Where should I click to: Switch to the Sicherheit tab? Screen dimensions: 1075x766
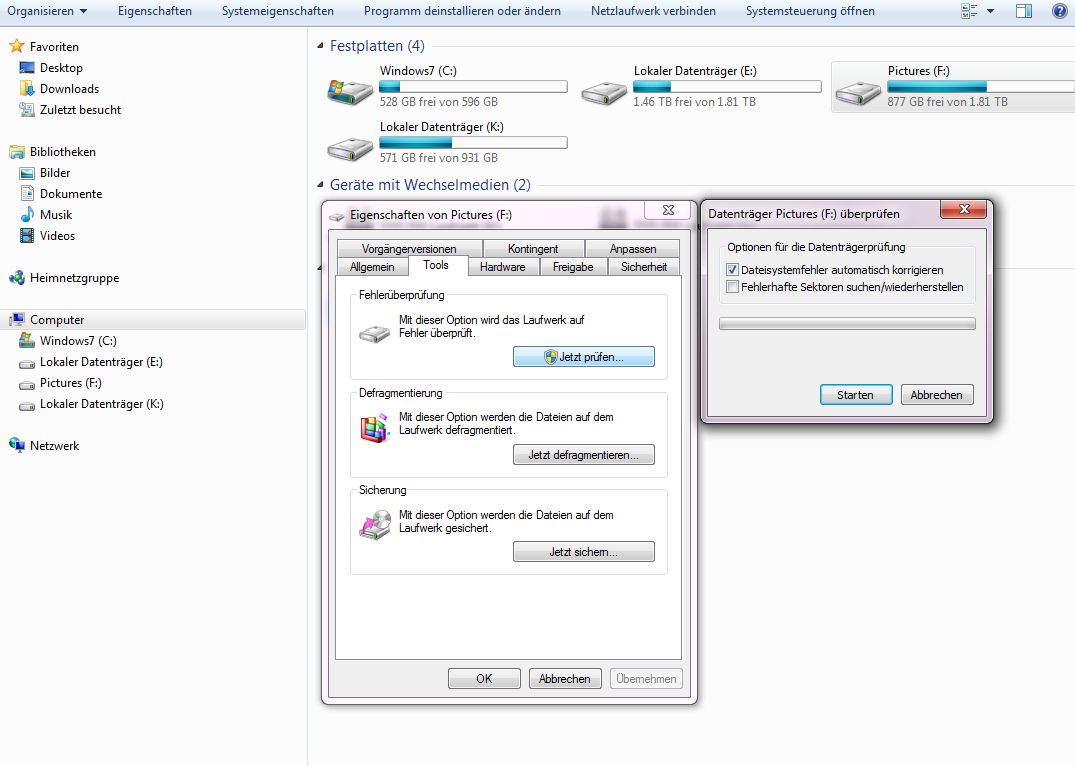643,267
